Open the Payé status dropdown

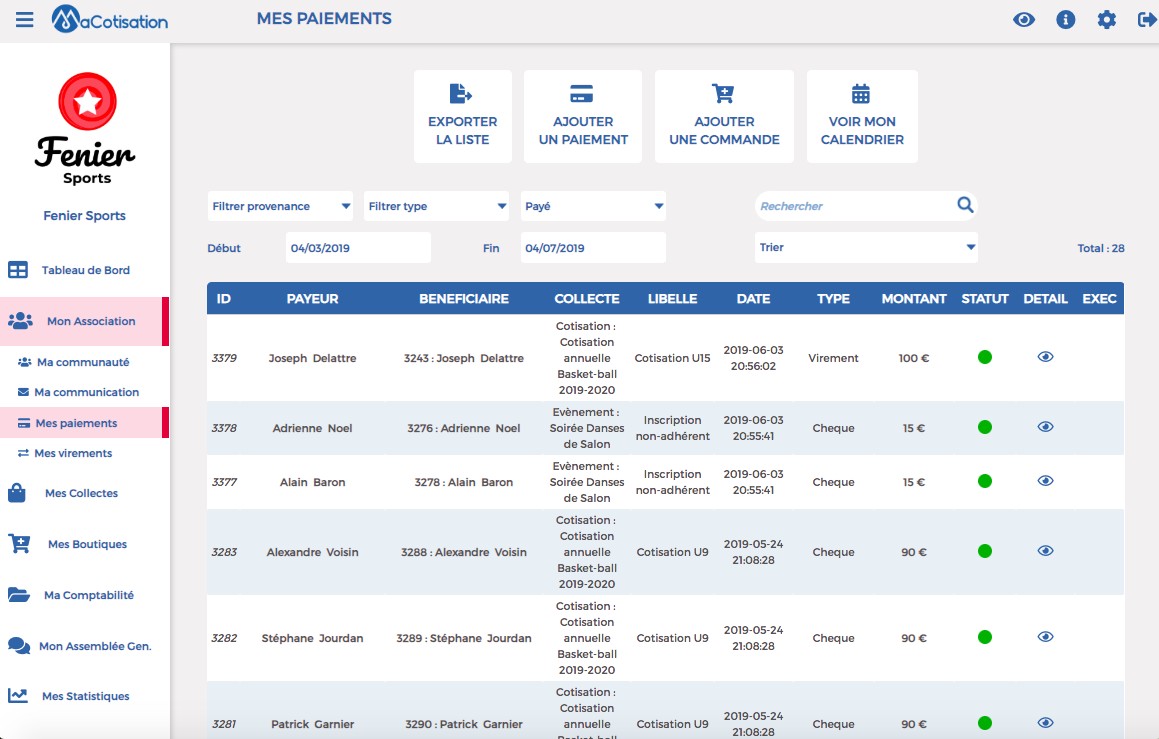(x=594, y=206)
